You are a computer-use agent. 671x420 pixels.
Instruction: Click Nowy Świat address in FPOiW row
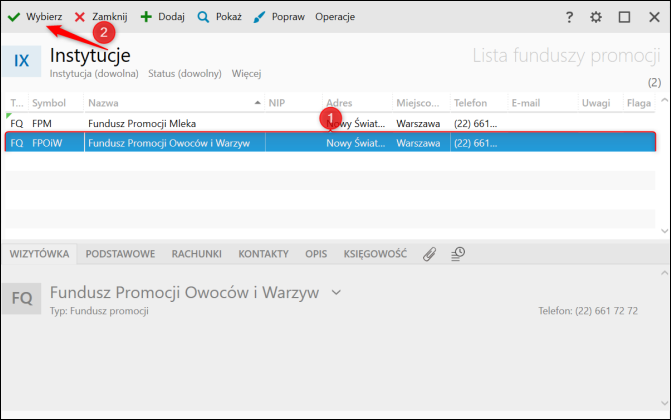(x=356, y=143)
